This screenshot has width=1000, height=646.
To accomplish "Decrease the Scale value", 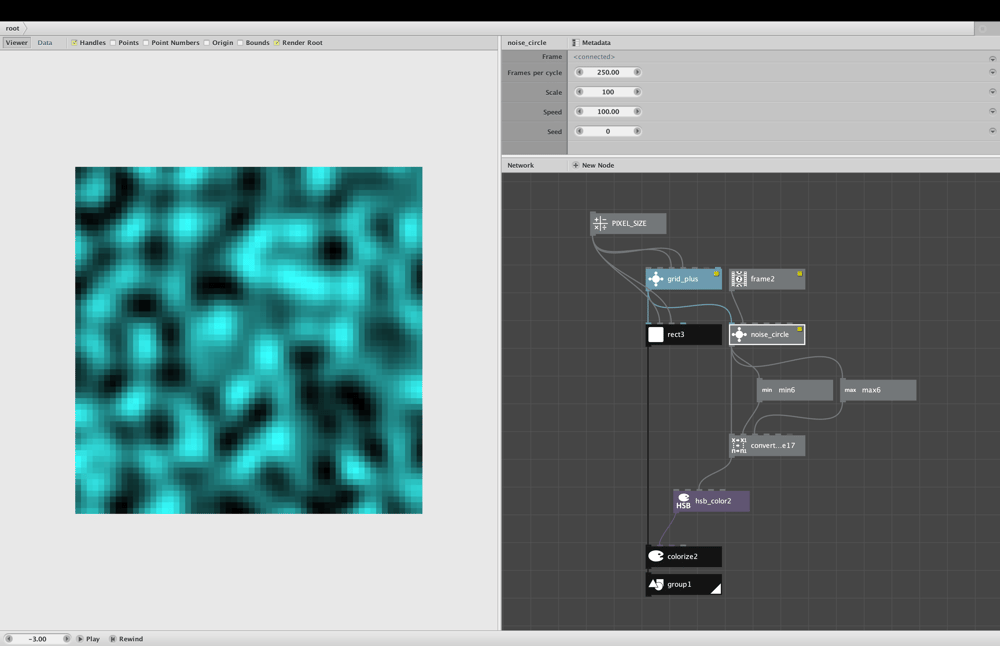I will (580, 92).
